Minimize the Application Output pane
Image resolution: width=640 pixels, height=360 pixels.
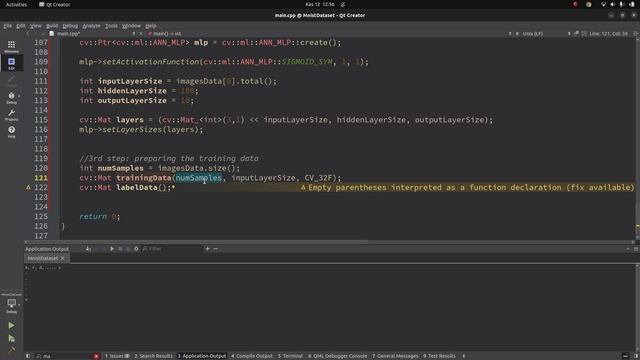pos(628,249)
